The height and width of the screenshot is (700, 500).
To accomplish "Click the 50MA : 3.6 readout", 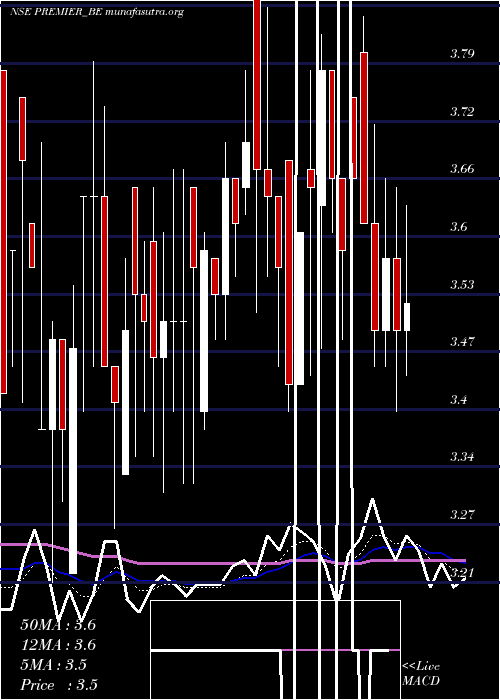I will coord(58,625).
